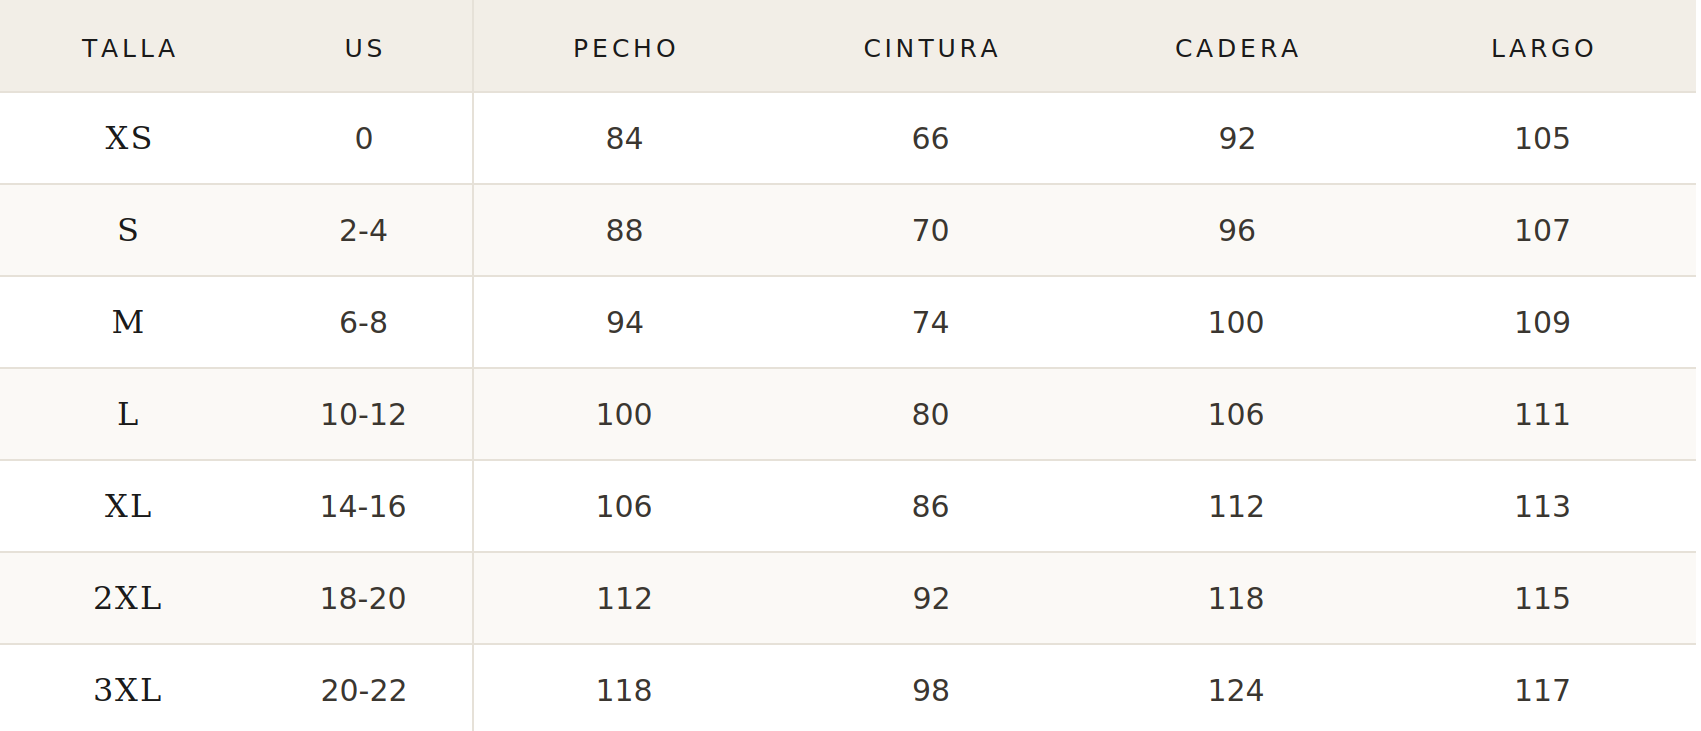The width and height of the screenshot is (1701, 731).
Task: Click the CADERA column header
Action: pos(1237,48)
